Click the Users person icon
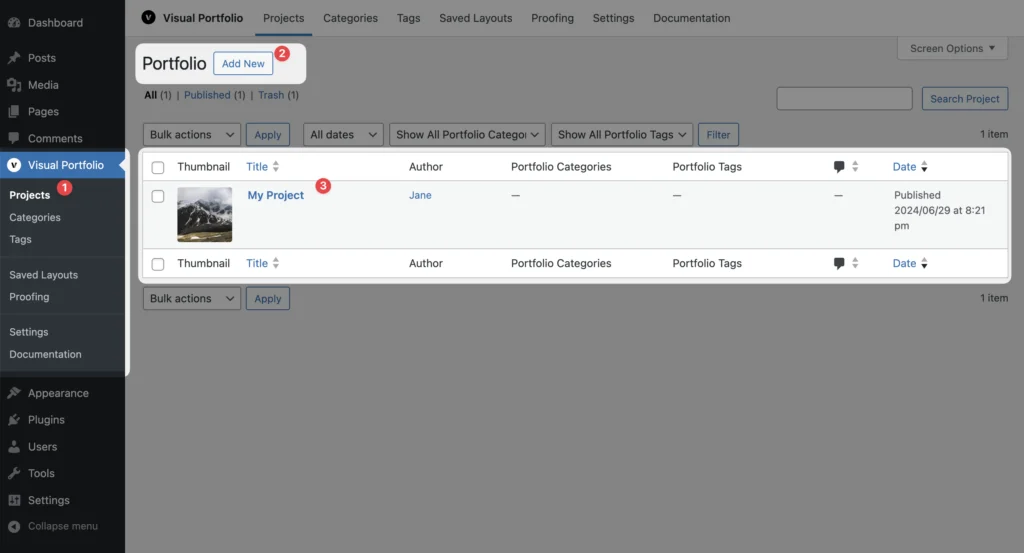This screenshot has width=1024, height=553. pyautogui.click(x=14, y=447)
